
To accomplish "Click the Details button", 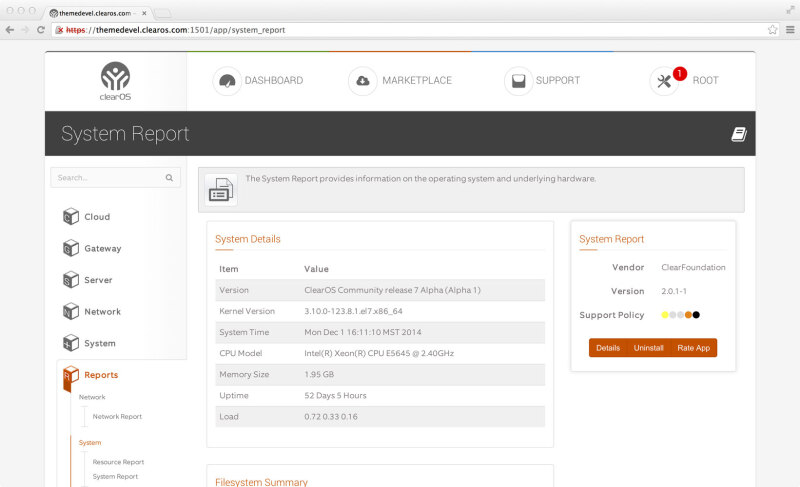I will tap(608, 348).
